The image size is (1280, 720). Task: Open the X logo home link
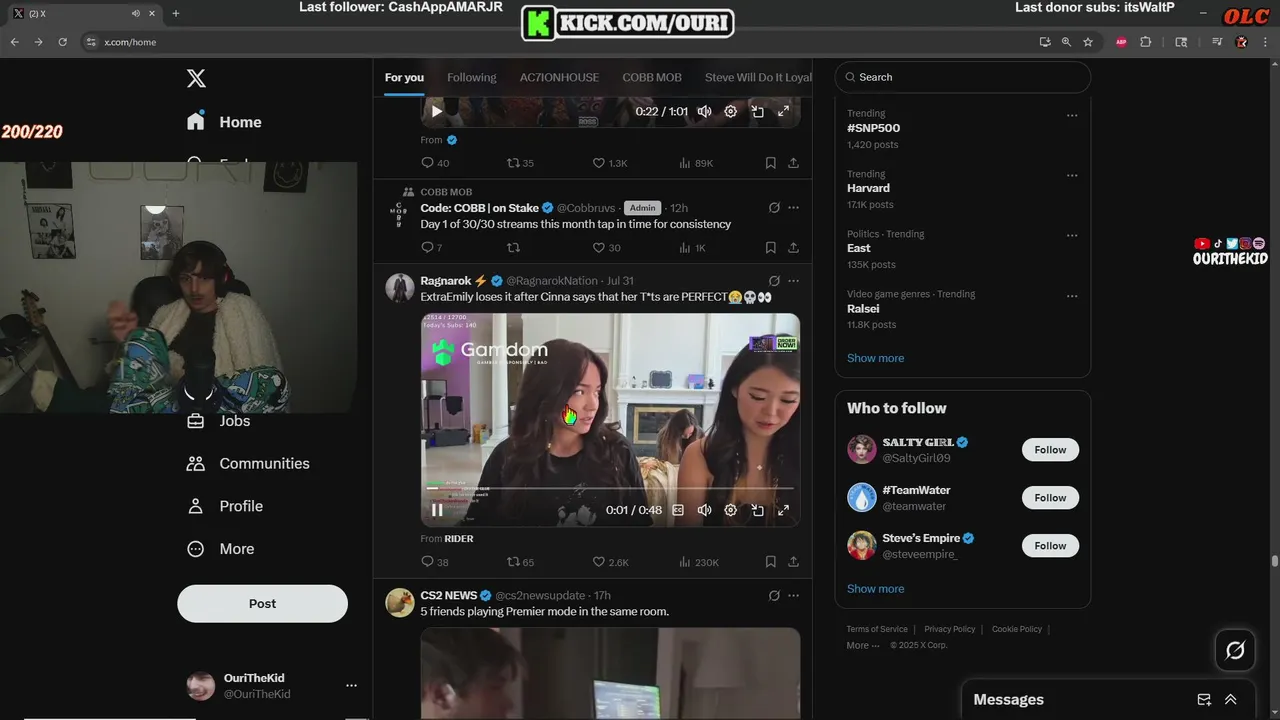196,78
